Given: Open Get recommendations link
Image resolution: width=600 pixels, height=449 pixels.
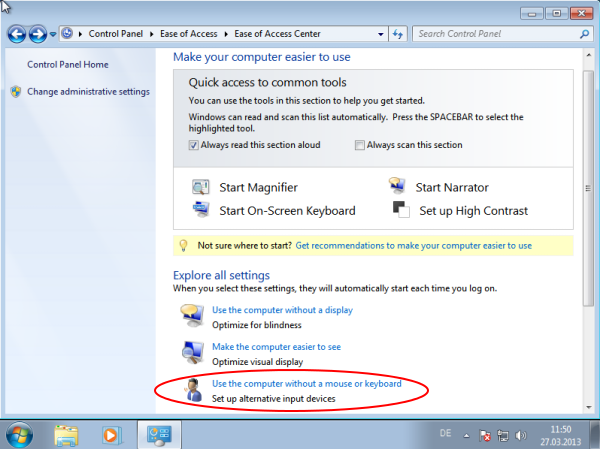Looking at the screenshot, I should coord(414,245).
